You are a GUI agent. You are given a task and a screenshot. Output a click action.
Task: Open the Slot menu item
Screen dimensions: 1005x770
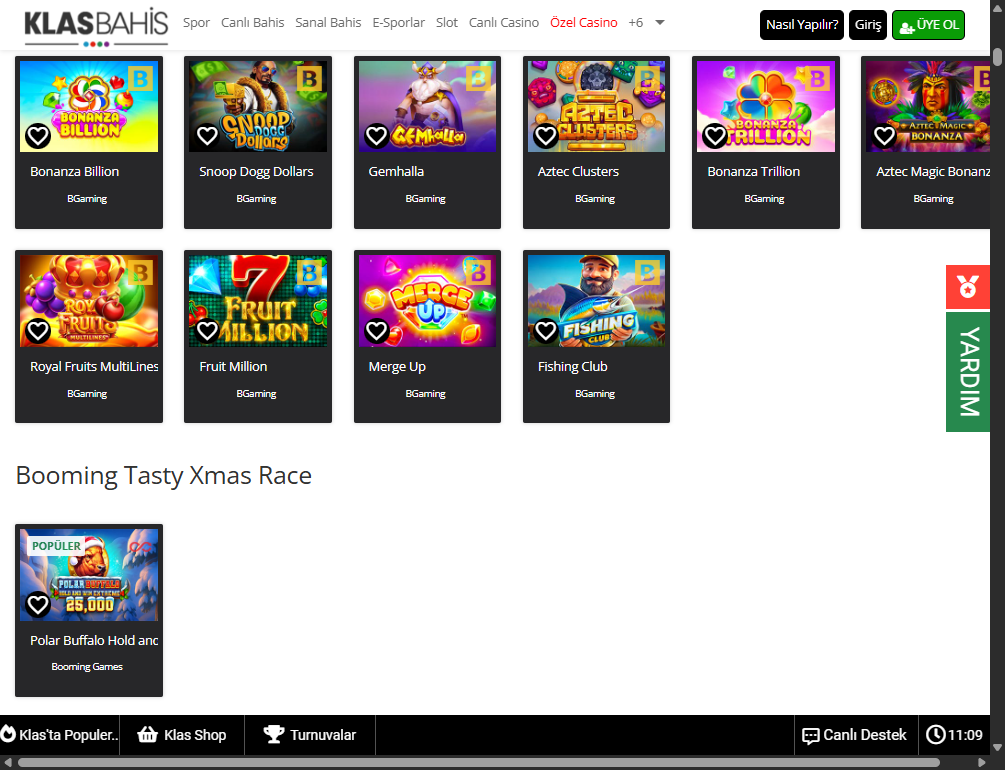(447, 23)
